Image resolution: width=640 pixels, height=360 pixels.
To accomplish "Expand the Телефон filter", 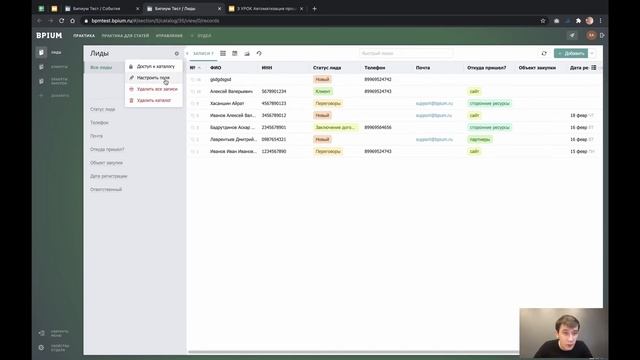I will pos(99,122).
